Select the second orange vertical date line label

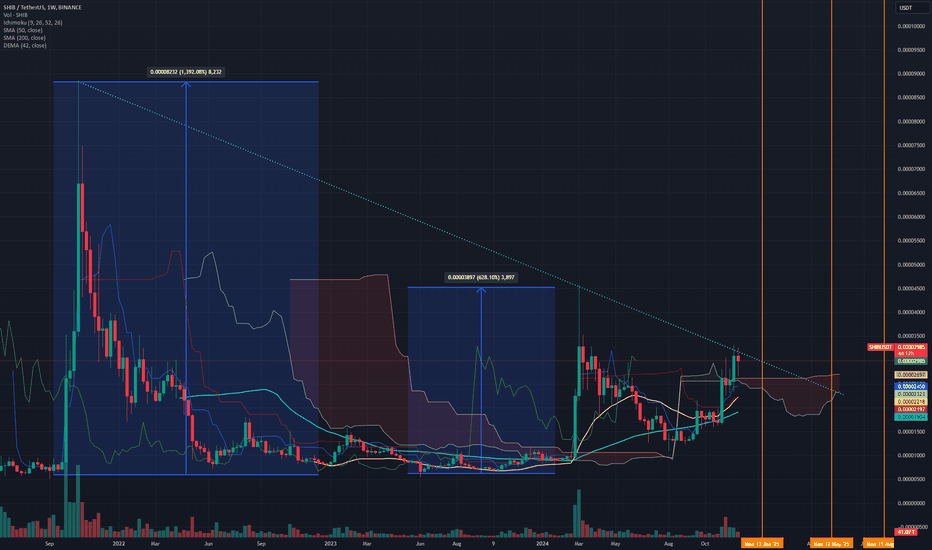point(832,543)
